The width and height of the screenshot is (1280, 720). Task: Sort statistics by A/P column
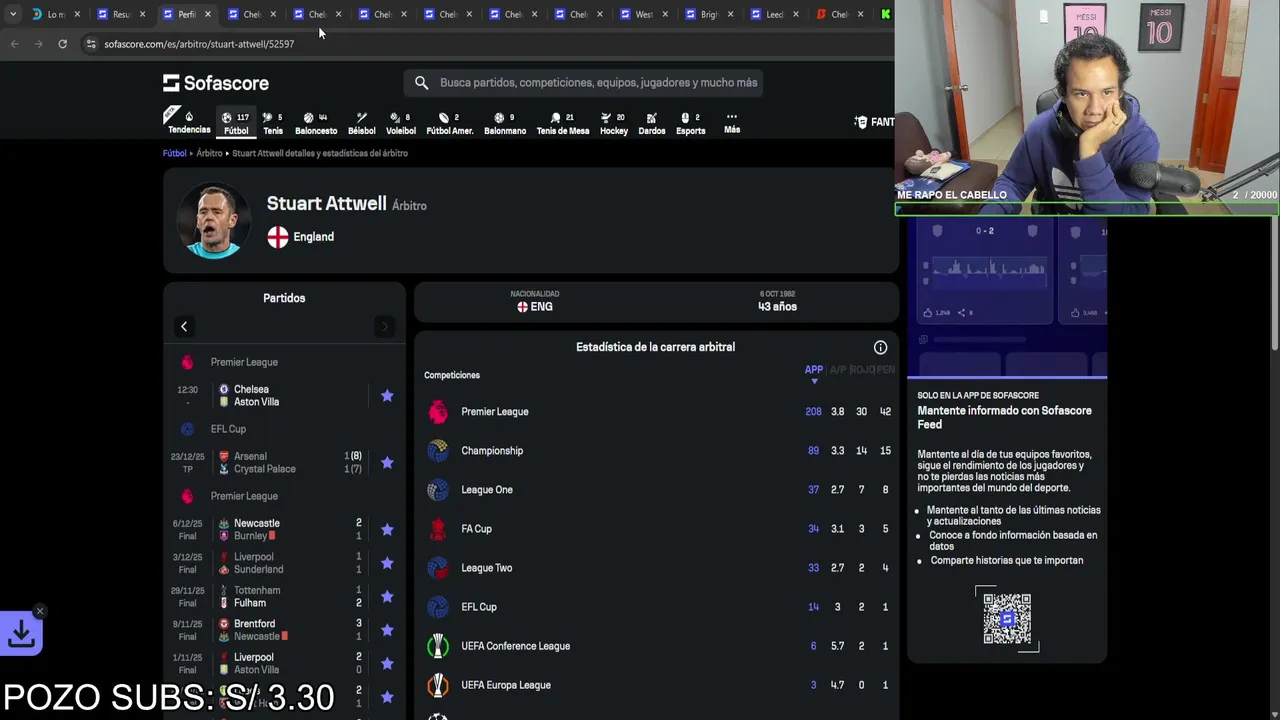[838, 370]
